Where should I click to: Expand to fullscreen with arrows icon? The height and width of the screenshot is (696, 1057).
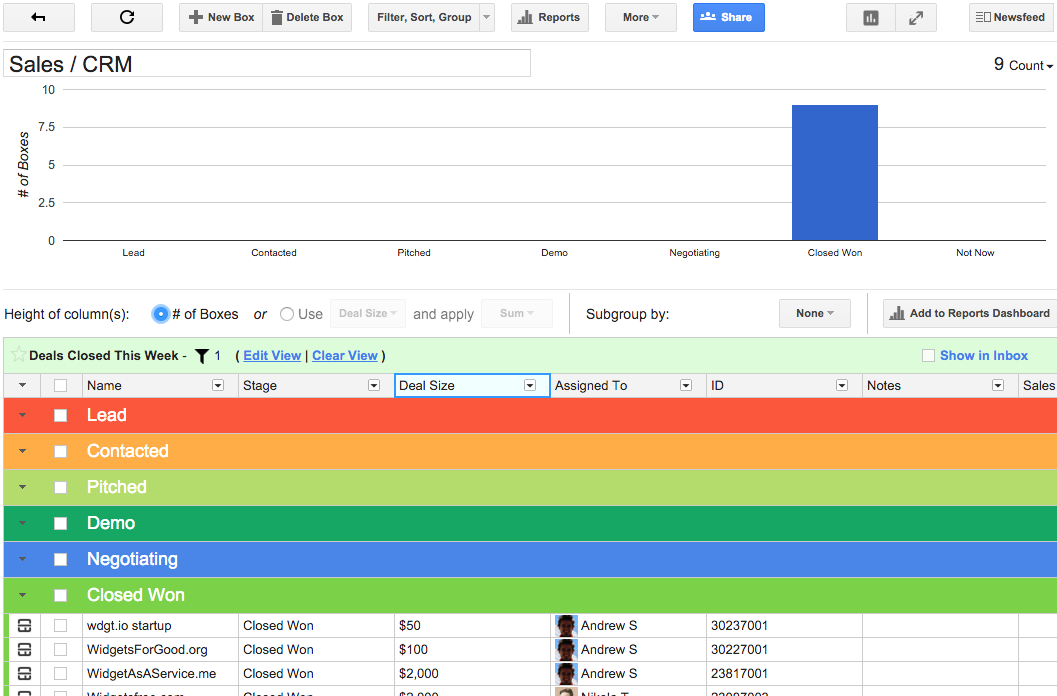pyautogui.click(x=915, y=18)
